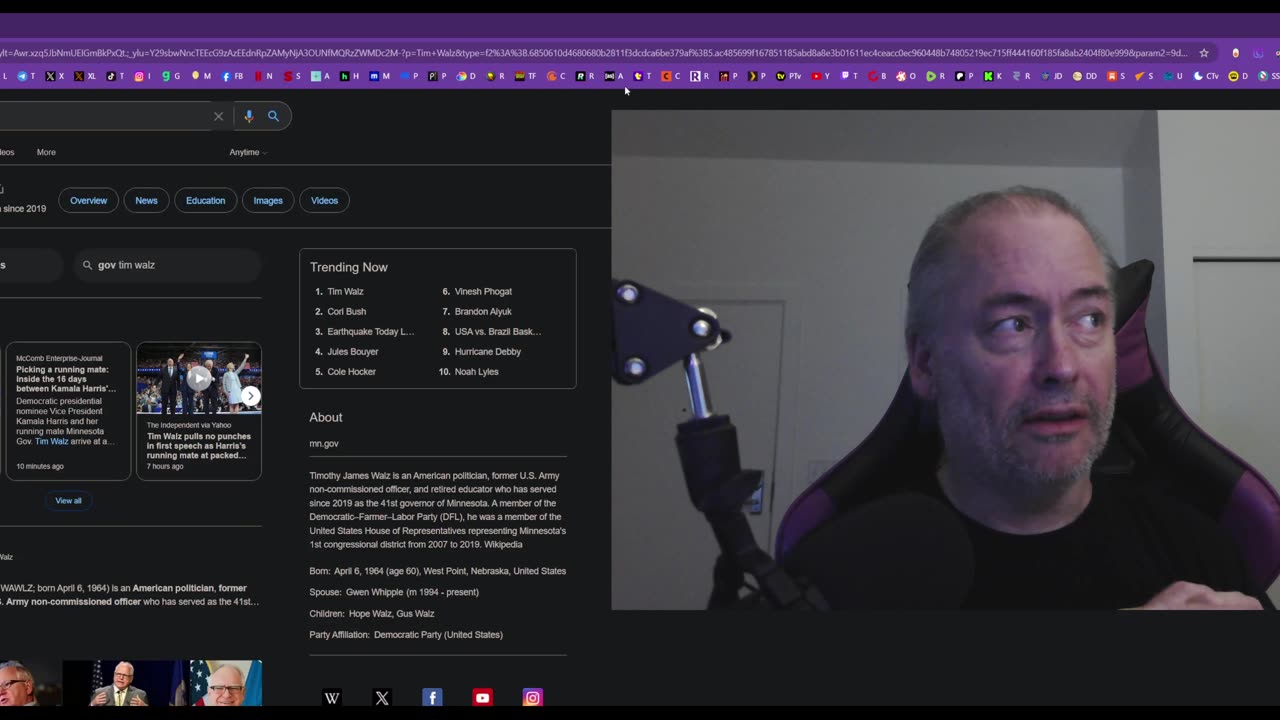Image resolution: width=1280 pixels, height=720 pixels.
Task: Switch to the Videos tab
Action: 324,200
